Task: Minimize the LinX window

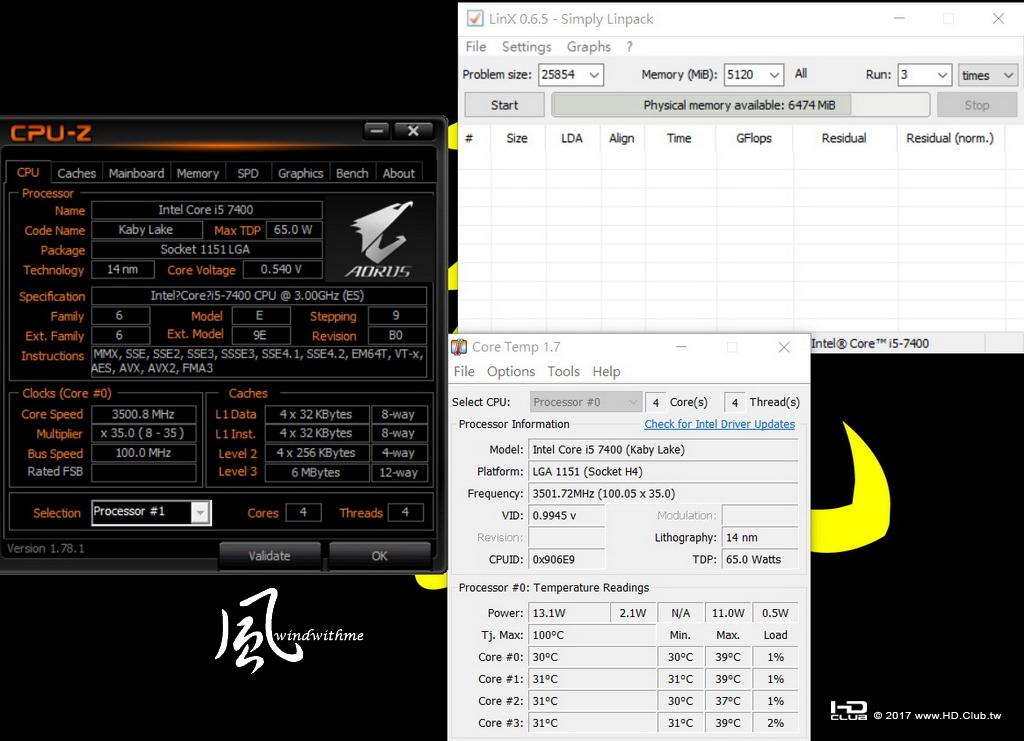Action: tap(899, 18)
